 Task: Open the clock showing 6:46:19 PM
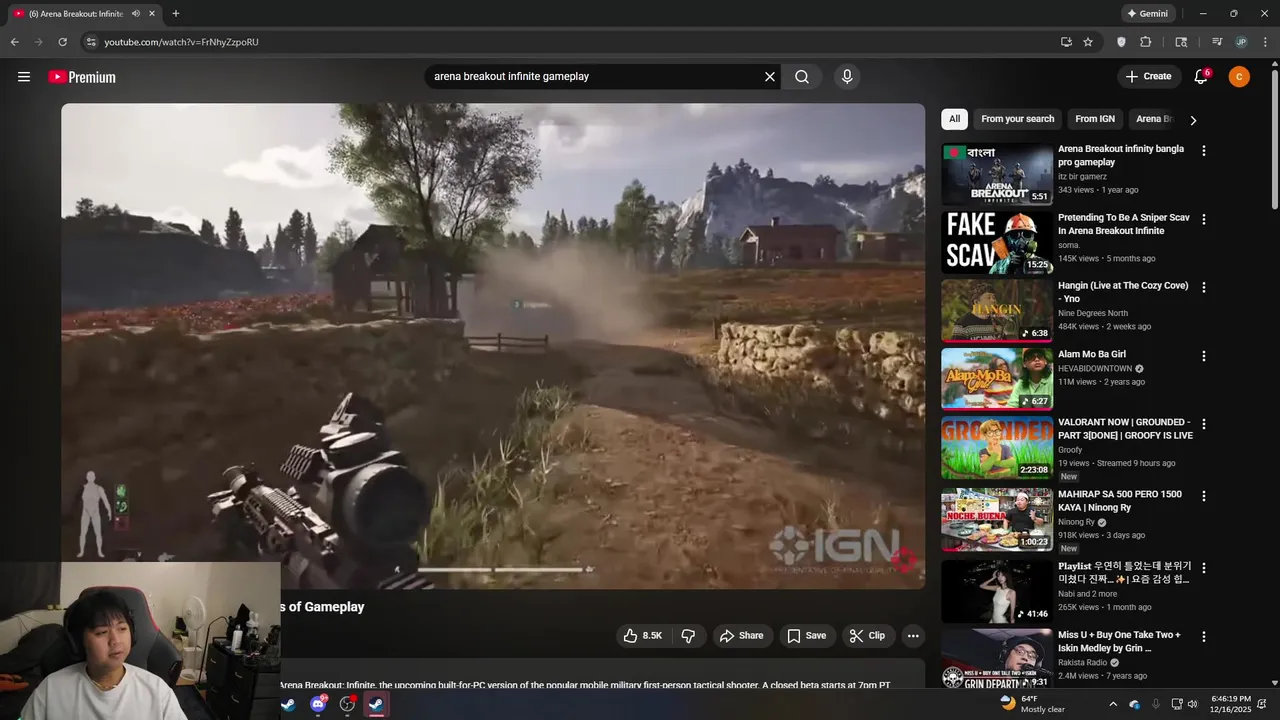[x=1230, y=704]
